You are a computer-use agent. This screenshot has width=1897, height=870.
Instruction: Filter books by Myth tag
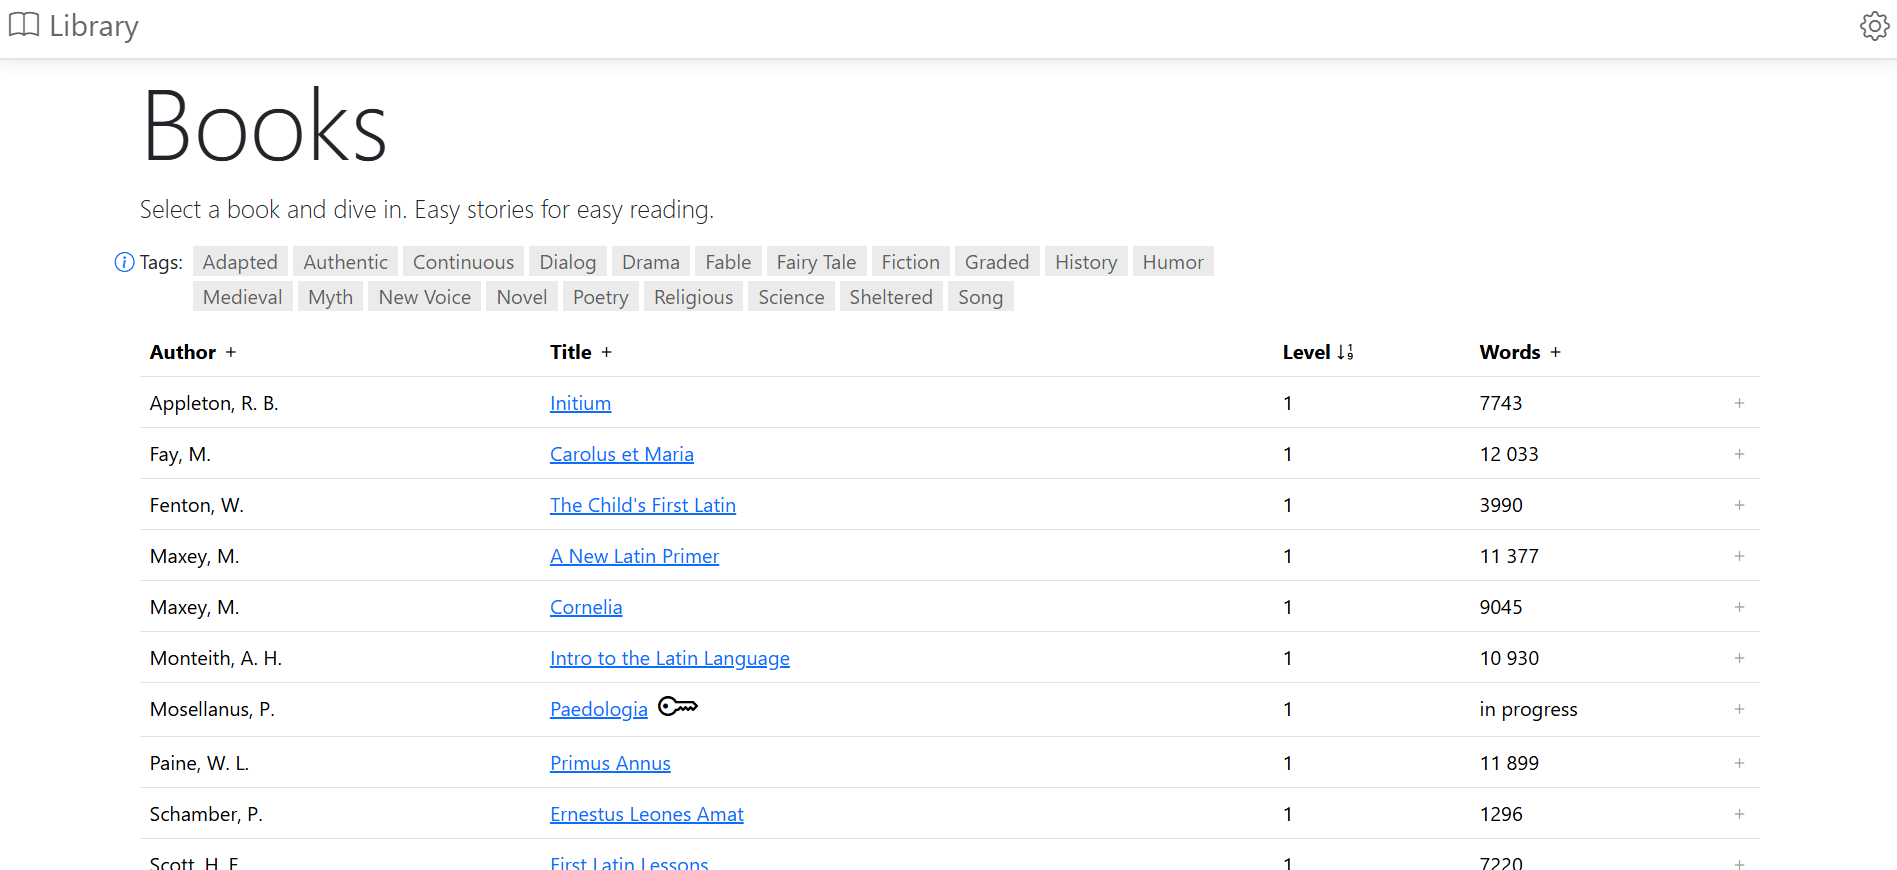tap(331, 297)
